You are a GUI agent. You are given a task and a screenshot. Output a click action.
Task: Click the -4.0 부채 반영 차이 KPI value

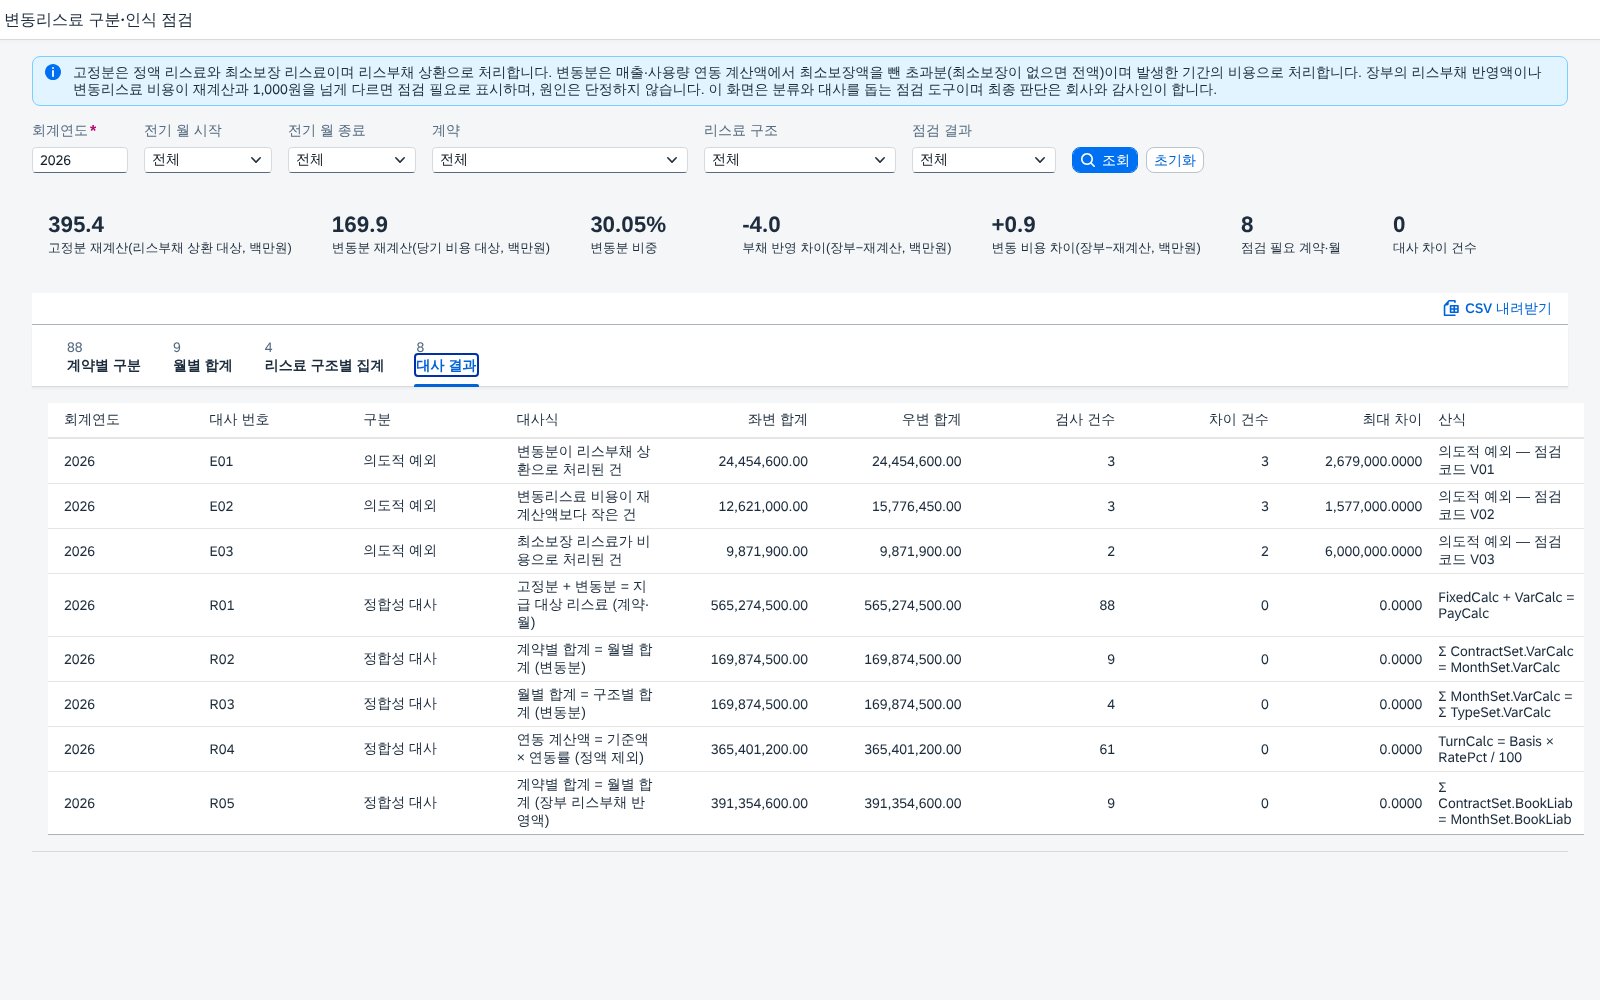[x=761, y=225]
